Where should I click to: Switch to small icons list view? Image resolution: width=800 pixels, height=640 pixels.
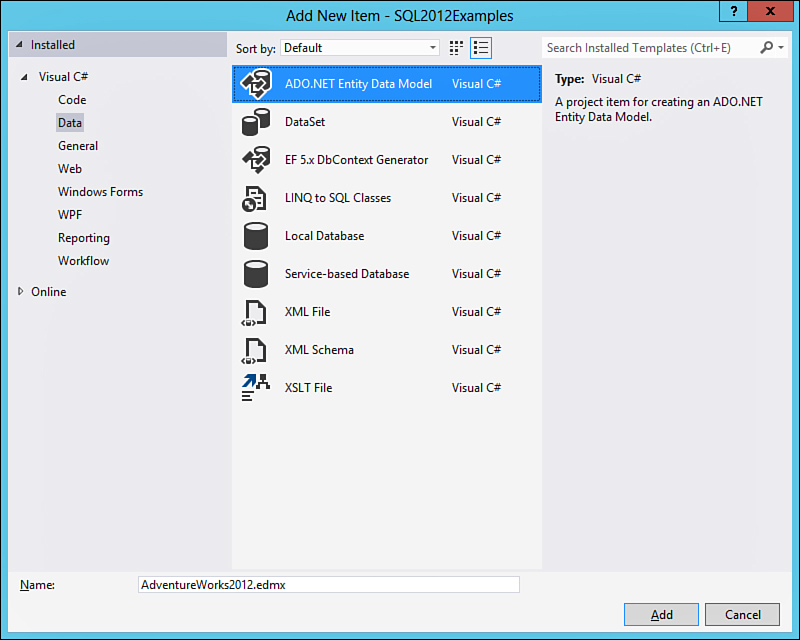click(x=481, y=48)
